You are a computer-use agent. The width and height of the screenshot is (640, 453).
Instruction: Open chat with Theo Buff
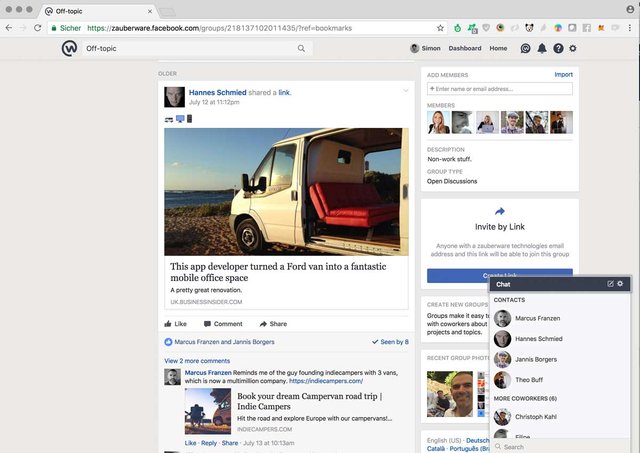560,380
